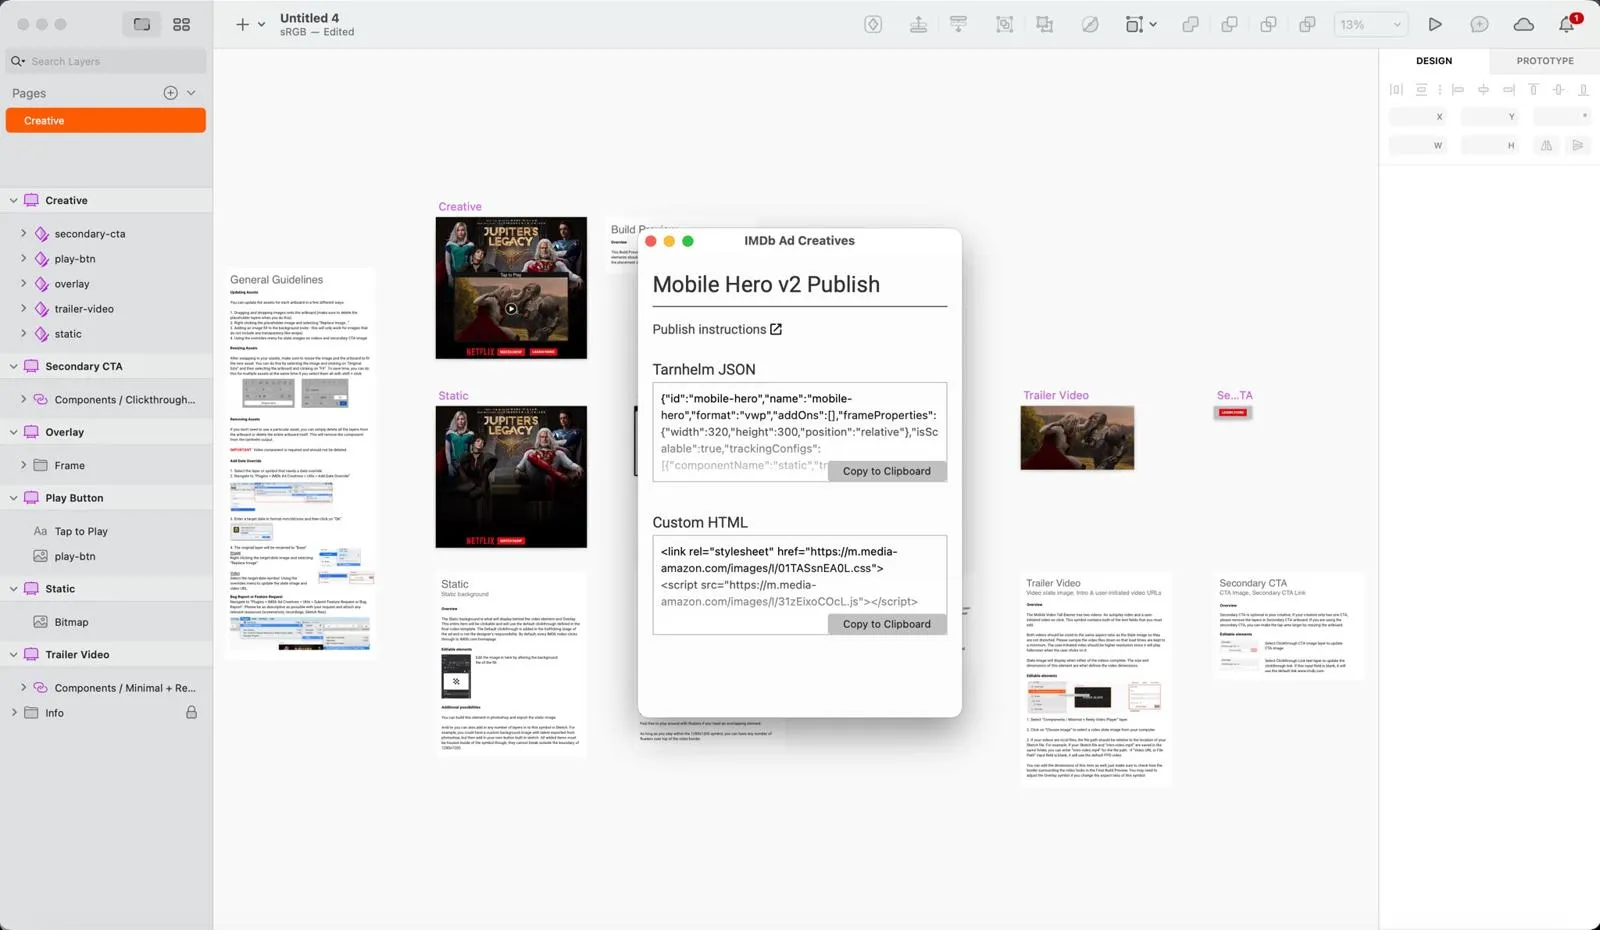Switch to the PROTOTYPE tab
This screenshot has height=930, width=1600.
pos(1545,61)
